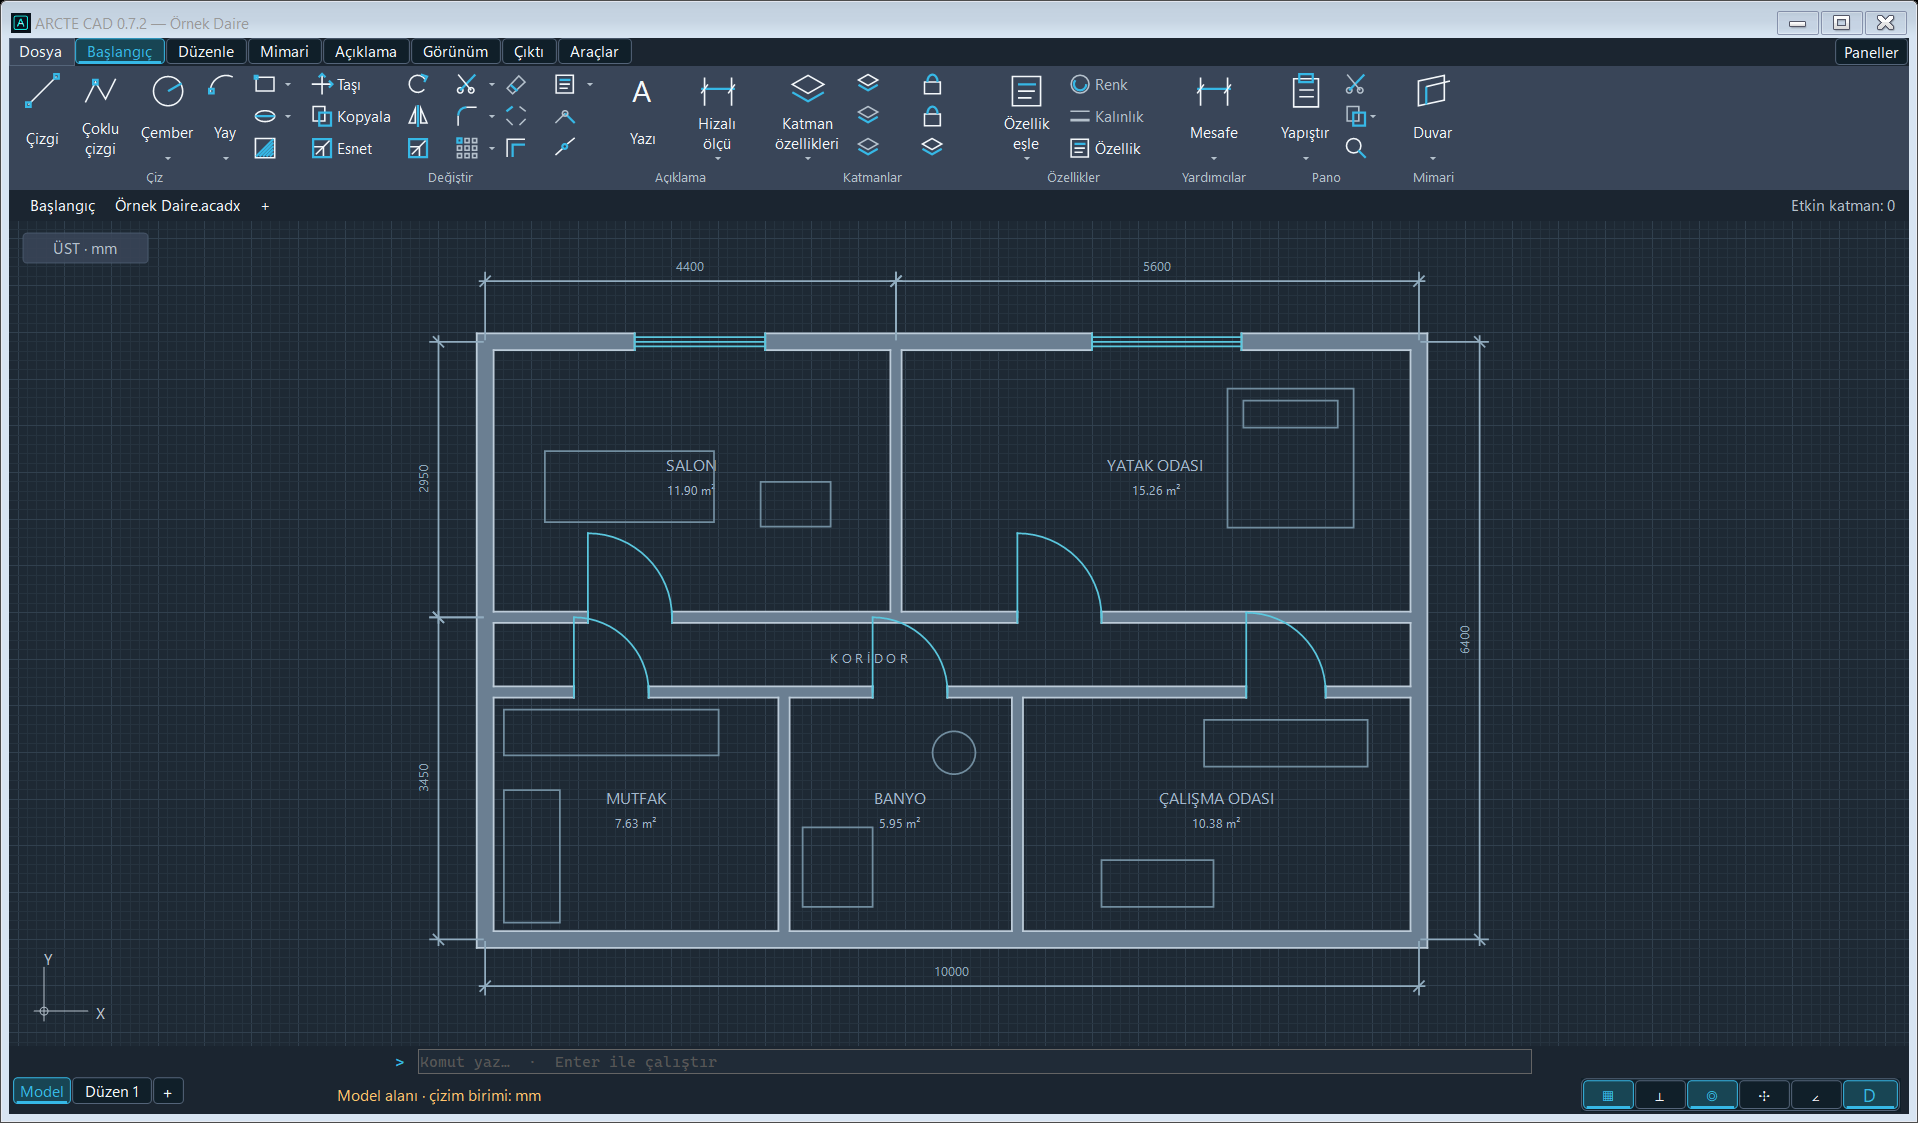Select the rectangle draw tool
Screen dimensions: 1918x1123
tap(265, 84)
